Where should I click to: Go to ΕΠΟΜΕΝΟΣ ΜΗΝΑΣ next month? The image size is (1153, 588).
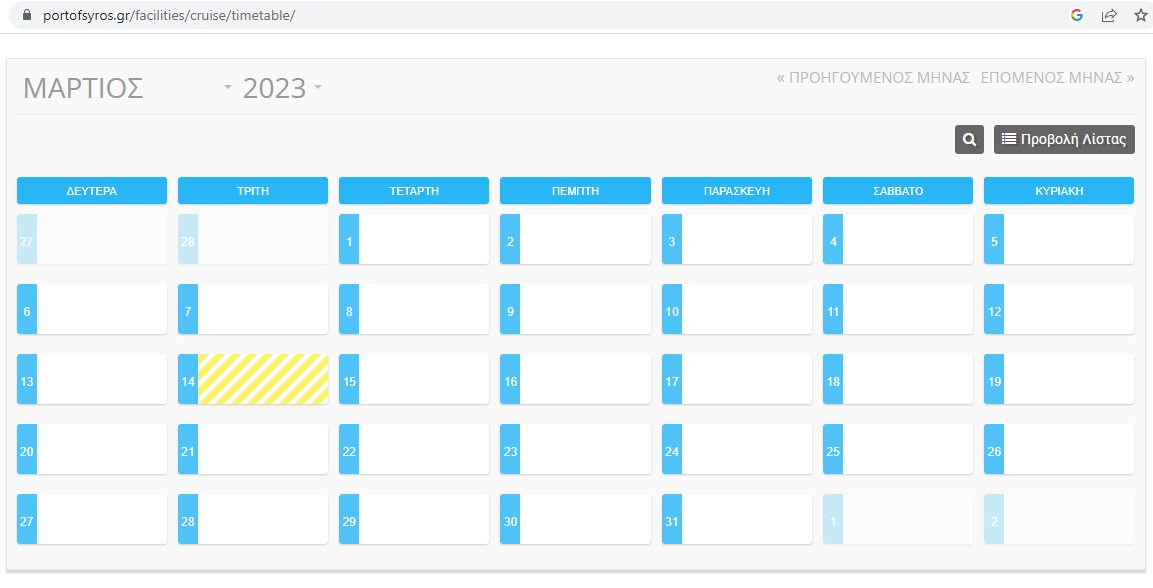[1057, 77]
